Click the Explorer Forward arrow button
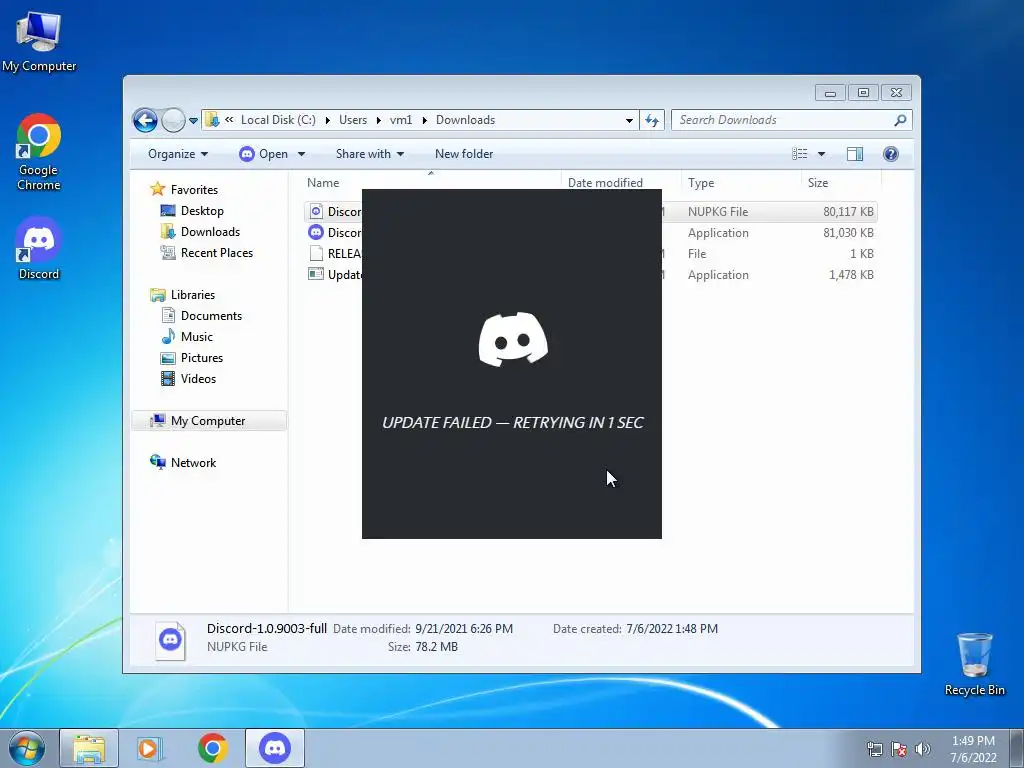The width and height of the screenshot is (1024, 768). [173, 120]
